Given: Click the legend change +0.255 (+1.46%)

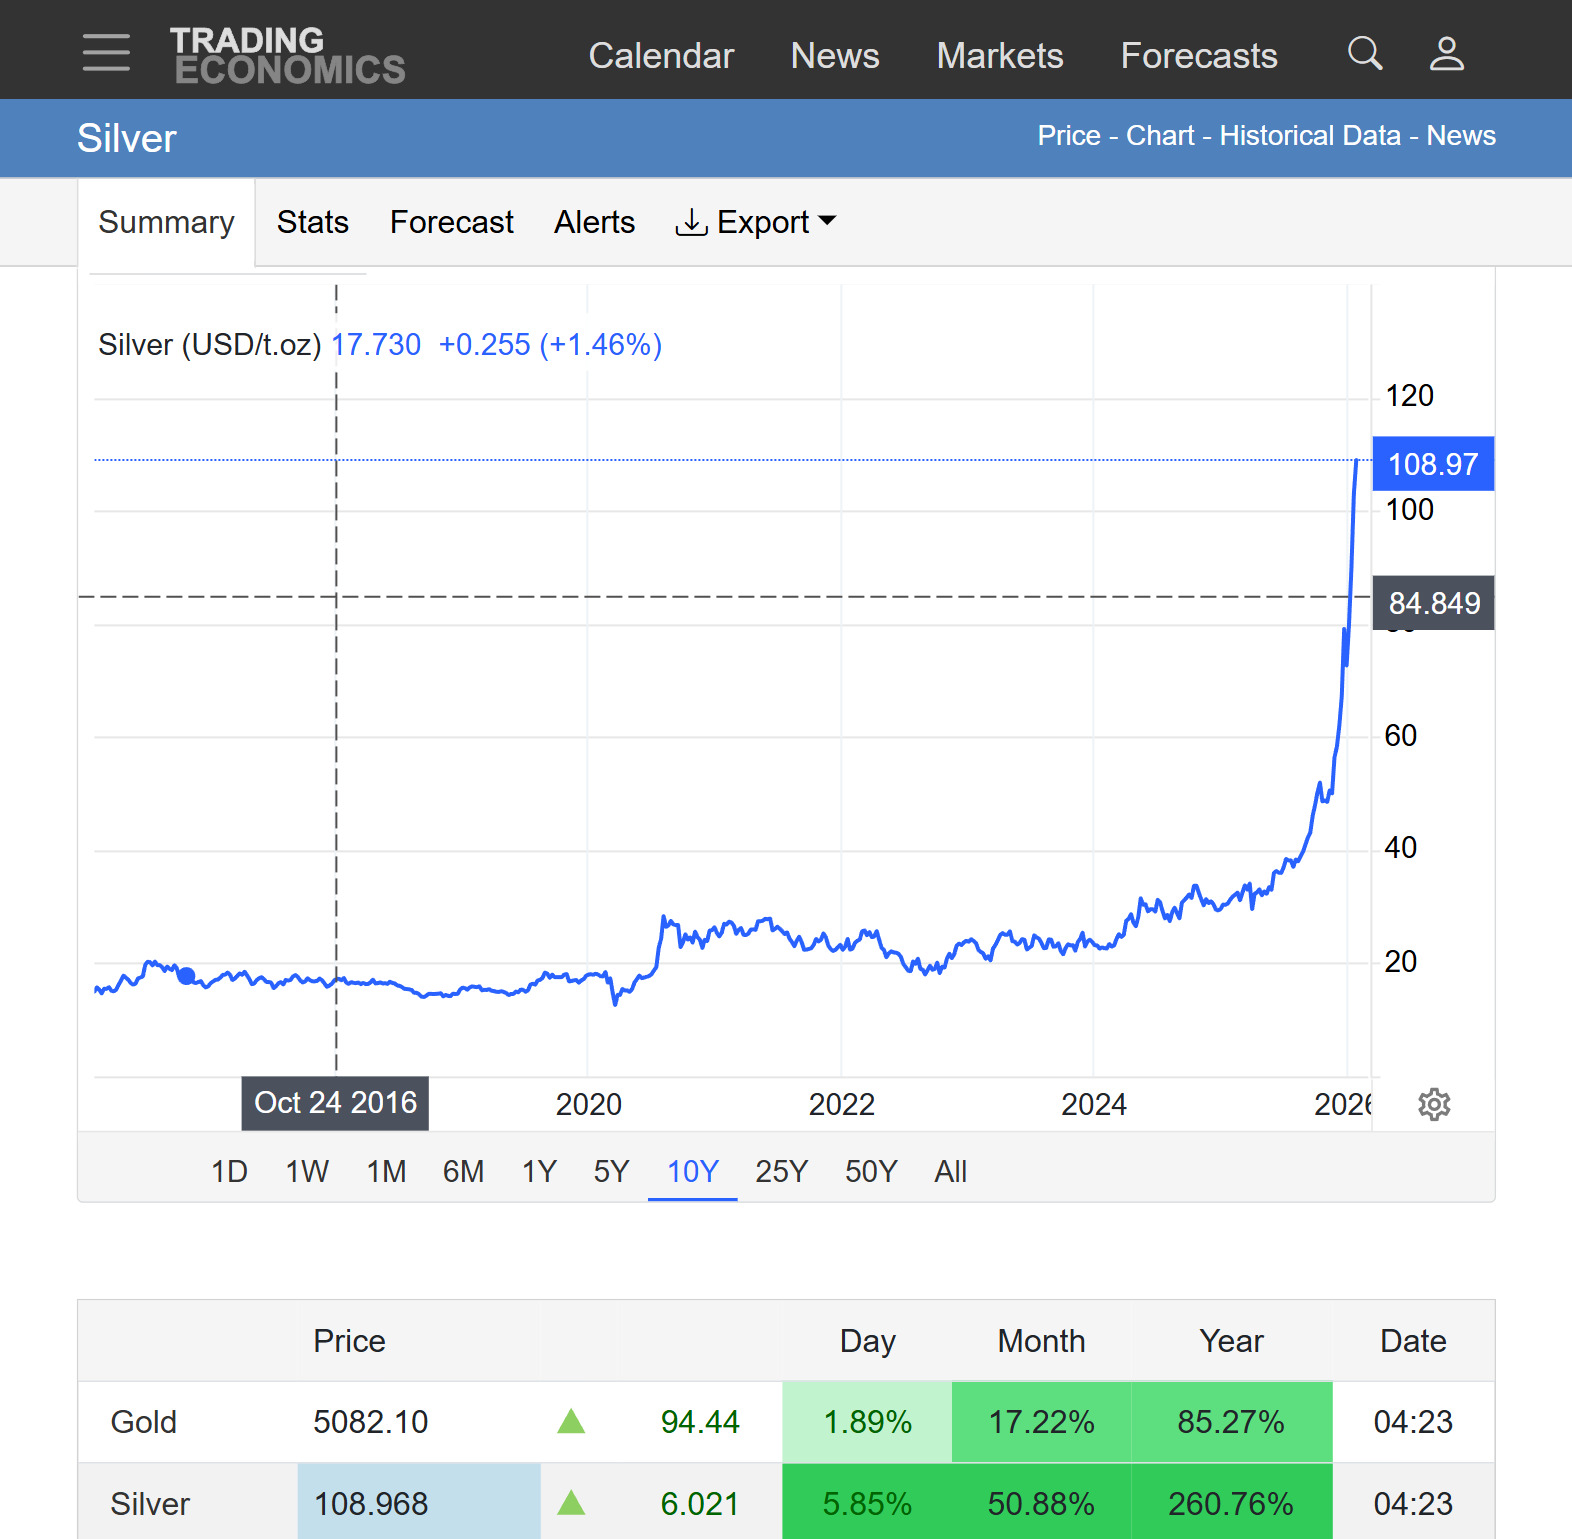Looking at the screenshot, I should 550,345.
